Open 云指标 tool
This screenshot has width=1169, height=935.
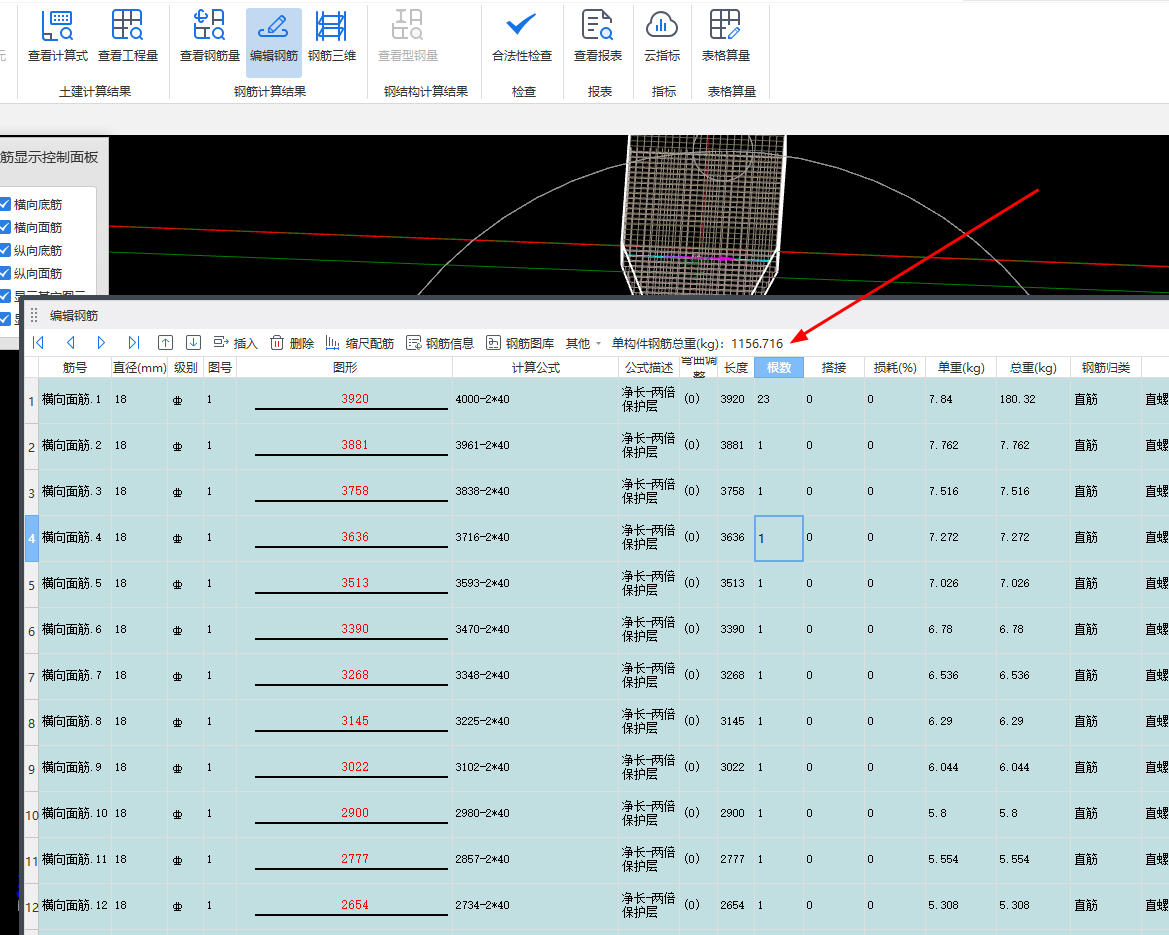click(662, 36)
